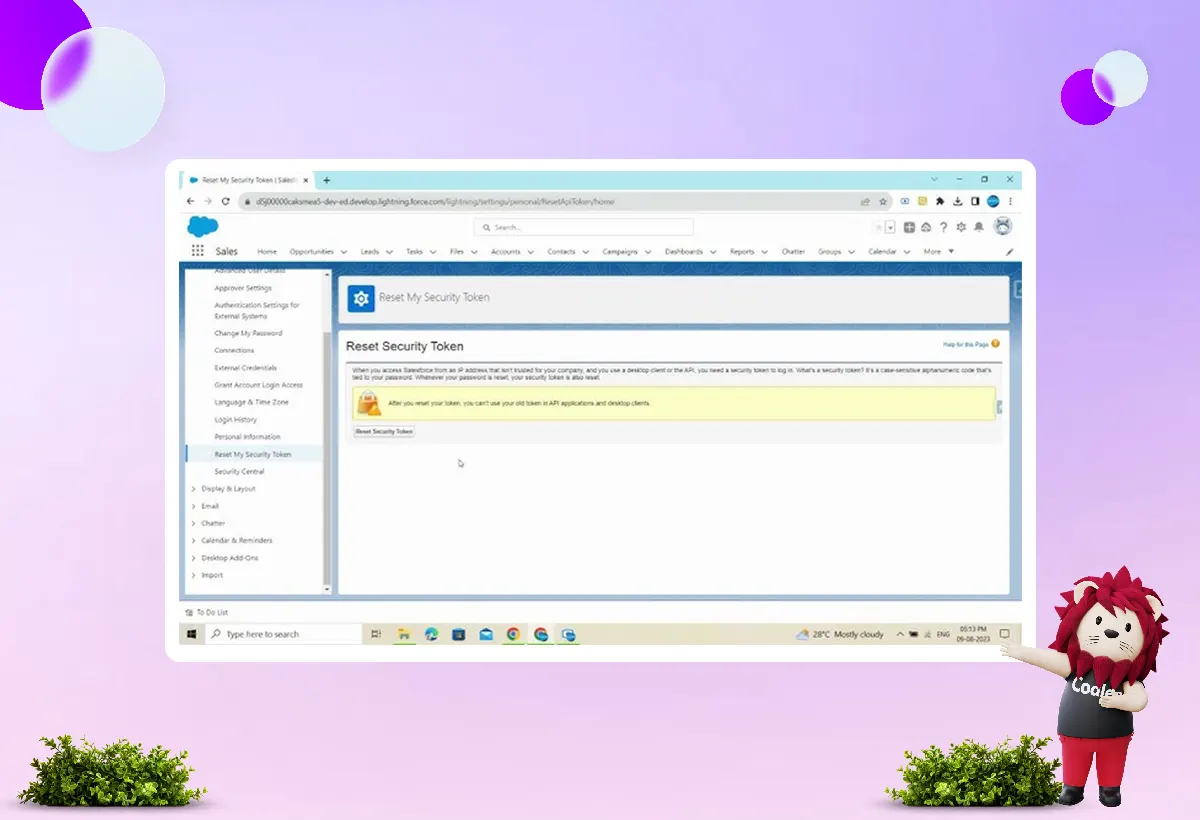1200x820 pixels.
Task: Click the Salesforce cloud logo
Action: [202, 227]
